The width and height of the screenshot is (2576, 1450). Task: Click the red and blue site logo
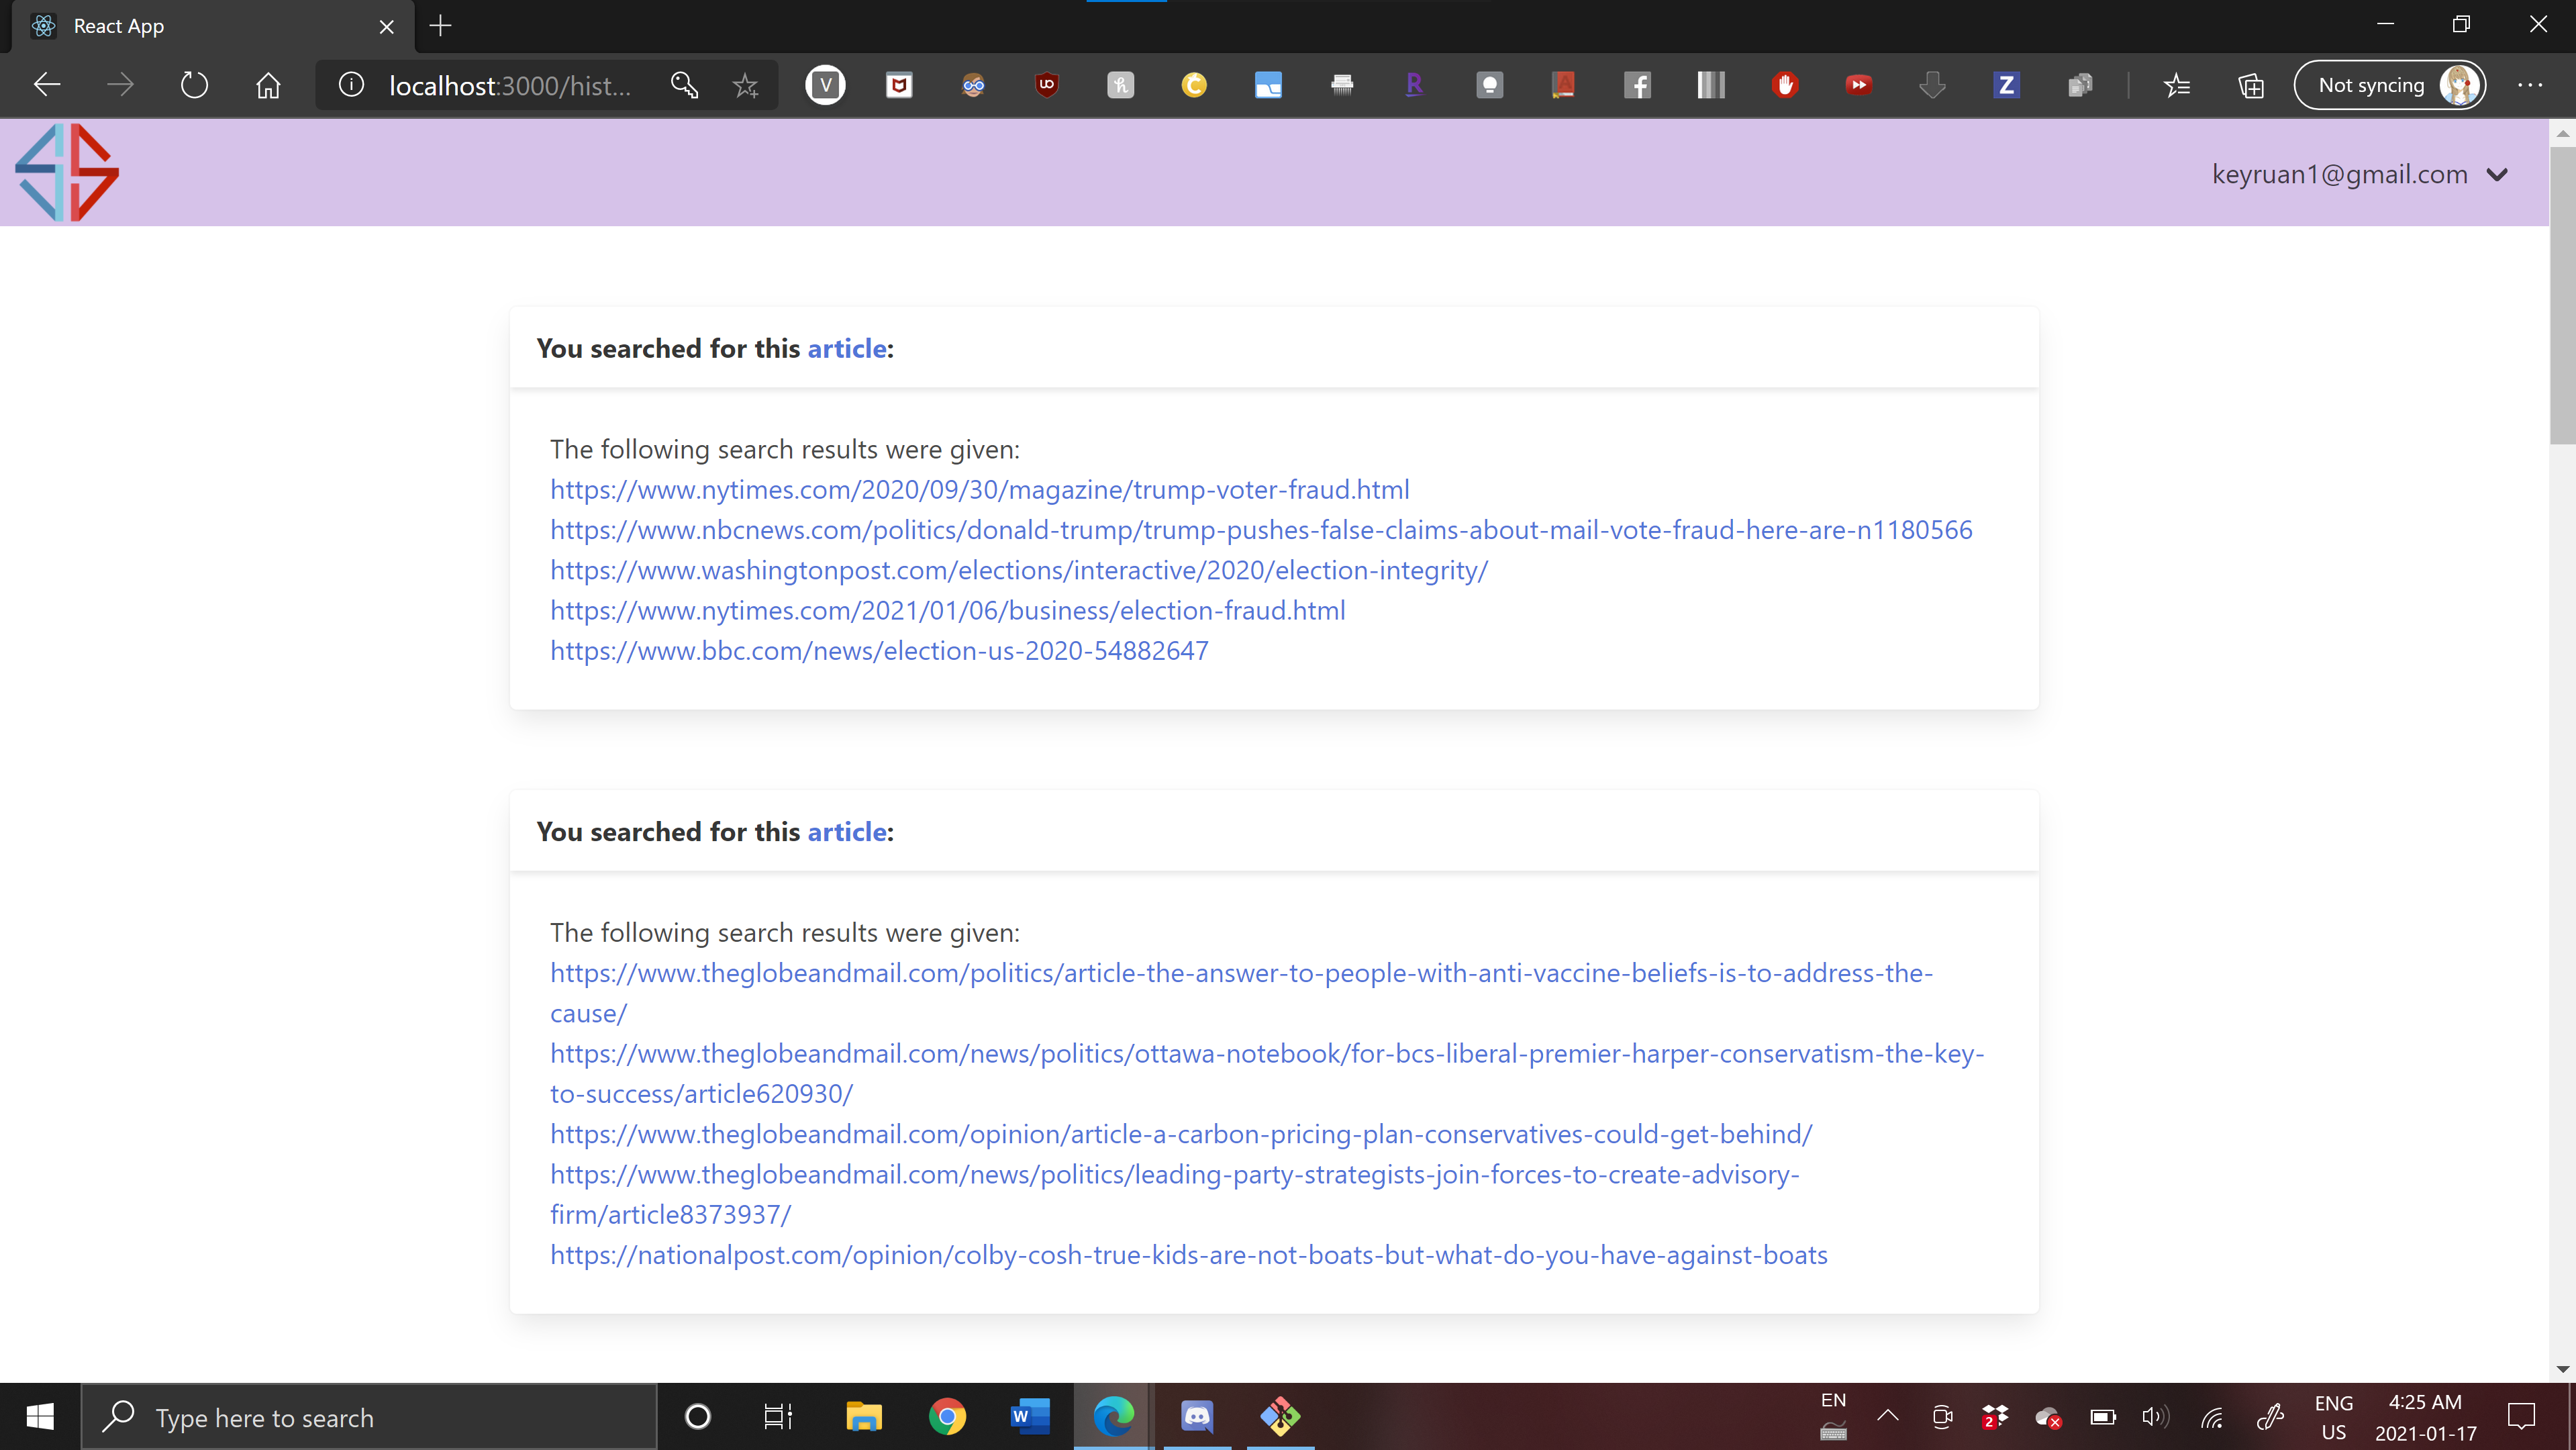(x=67, y=172)
